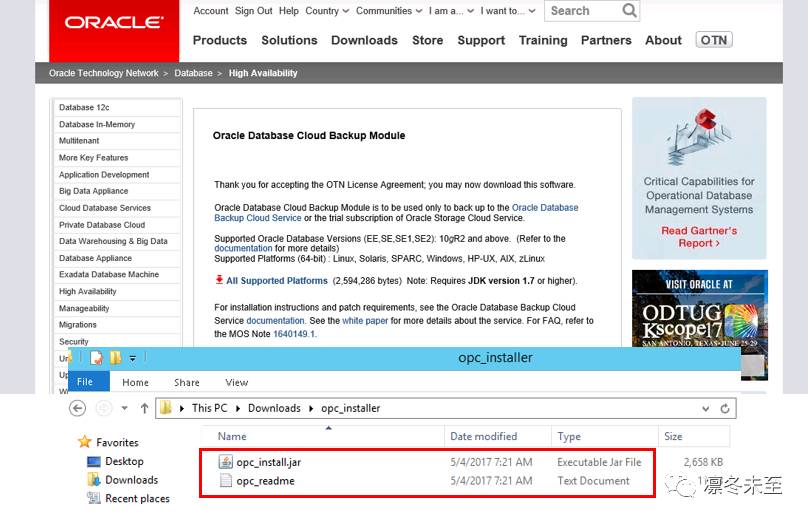The width and height of the screenshot is (808, 520).
Task: Click the OTN button
Action: (714, 40)
